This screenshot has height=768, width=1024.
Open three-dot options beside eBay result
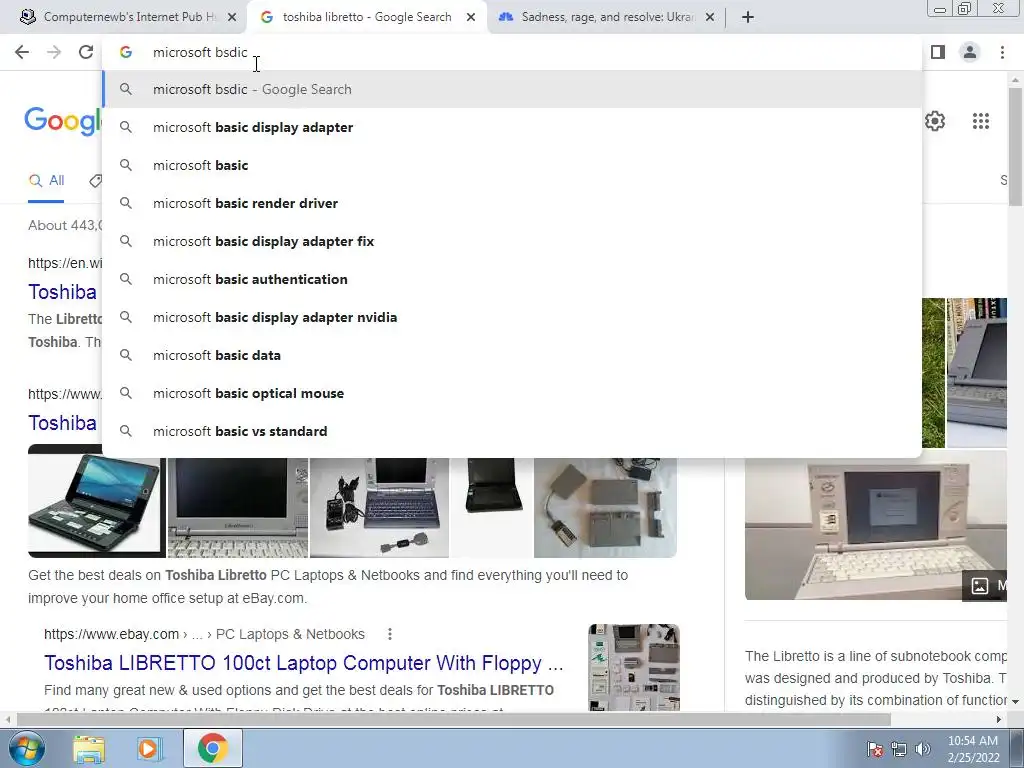pyautogui.click(x=390, y=634)
